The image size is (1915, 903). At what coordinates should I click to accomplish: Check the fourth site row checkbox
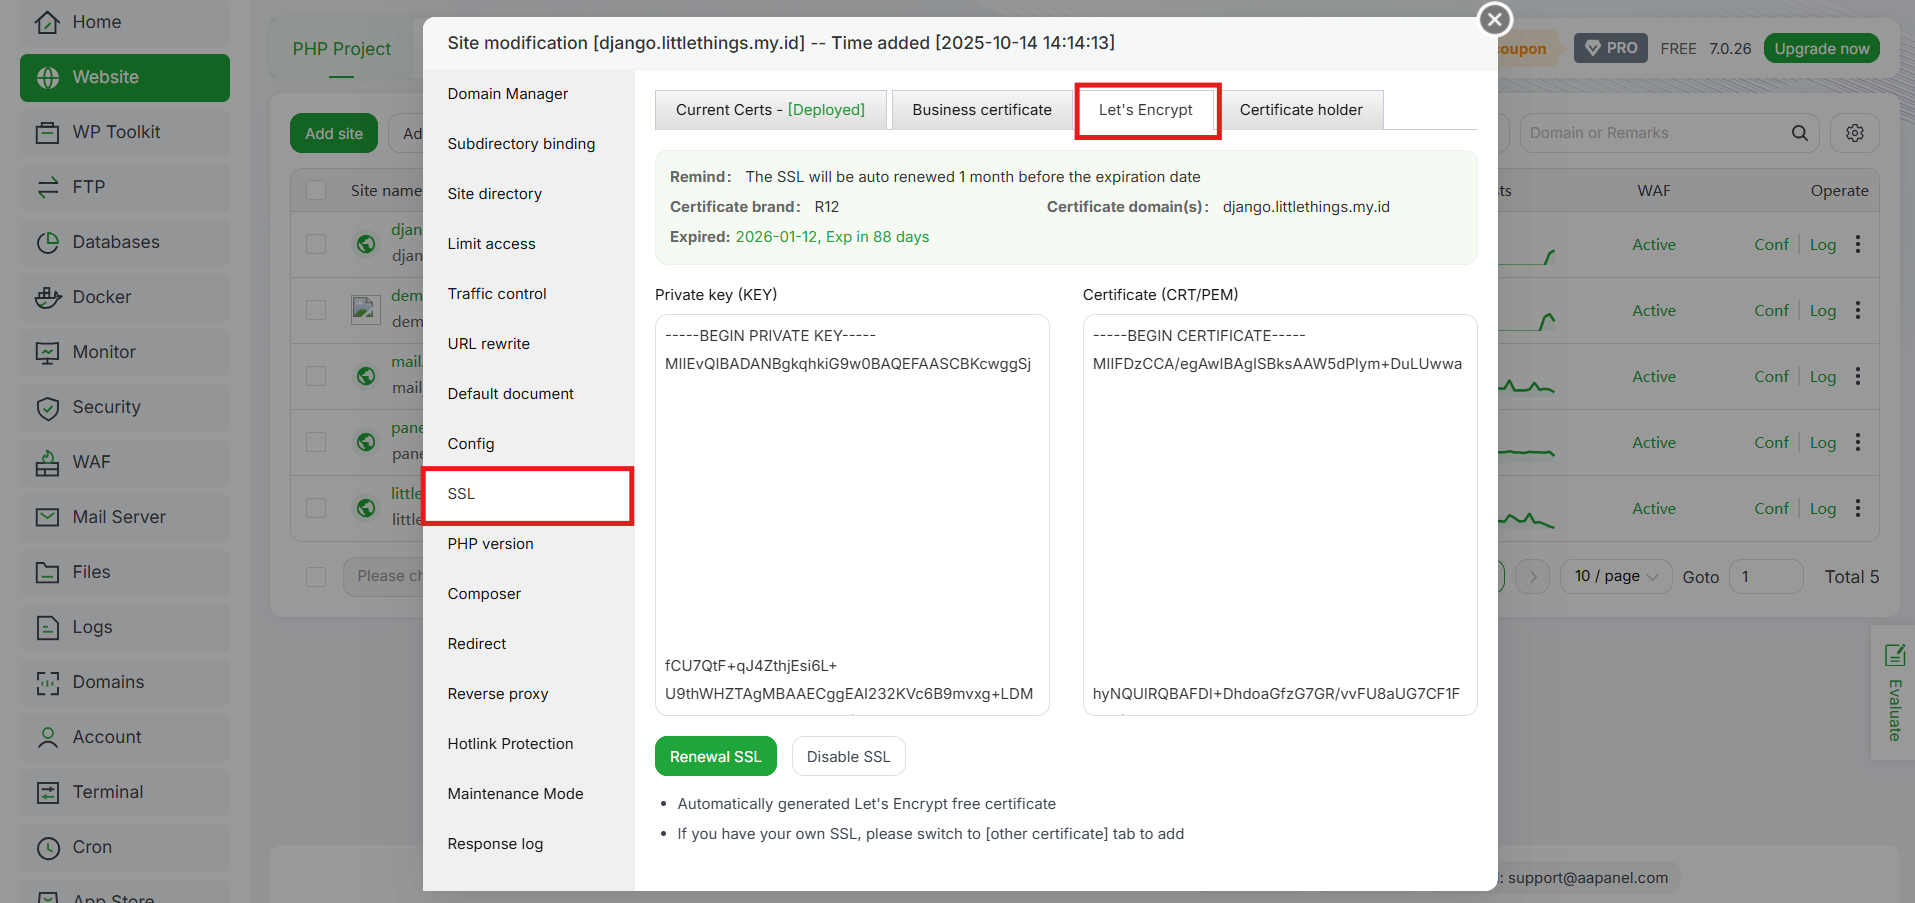tap(316, 442)
